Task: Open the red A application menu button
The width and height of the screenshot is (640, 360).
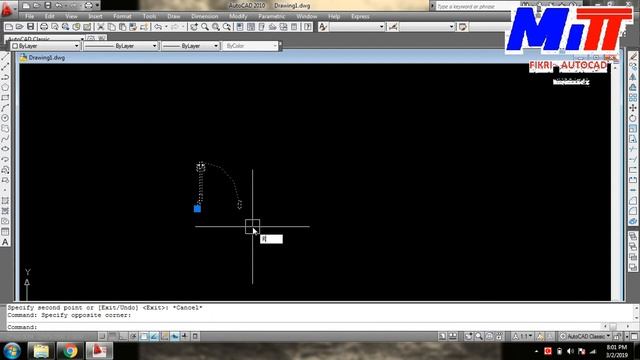Action: [7, 9]
